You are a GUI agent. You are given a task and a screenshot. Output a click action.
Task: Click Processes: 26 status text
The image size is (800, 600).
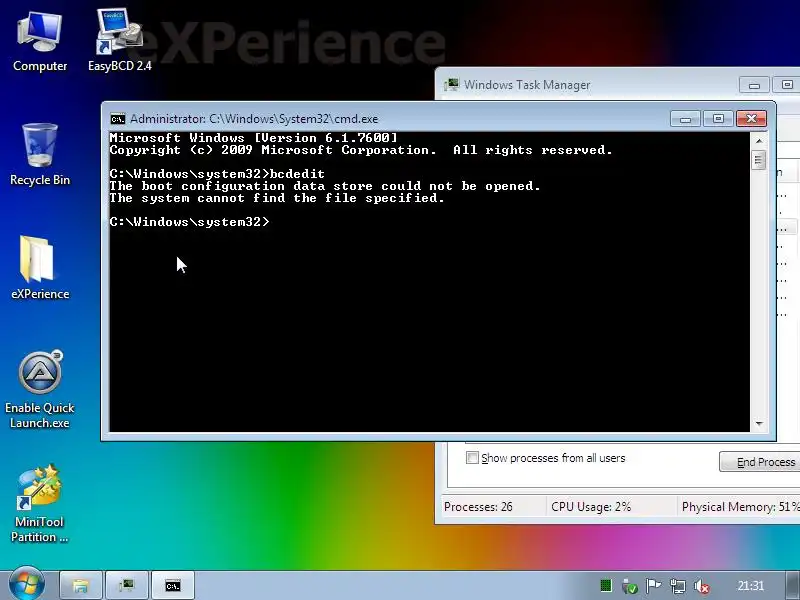click(x=478, y=507)
